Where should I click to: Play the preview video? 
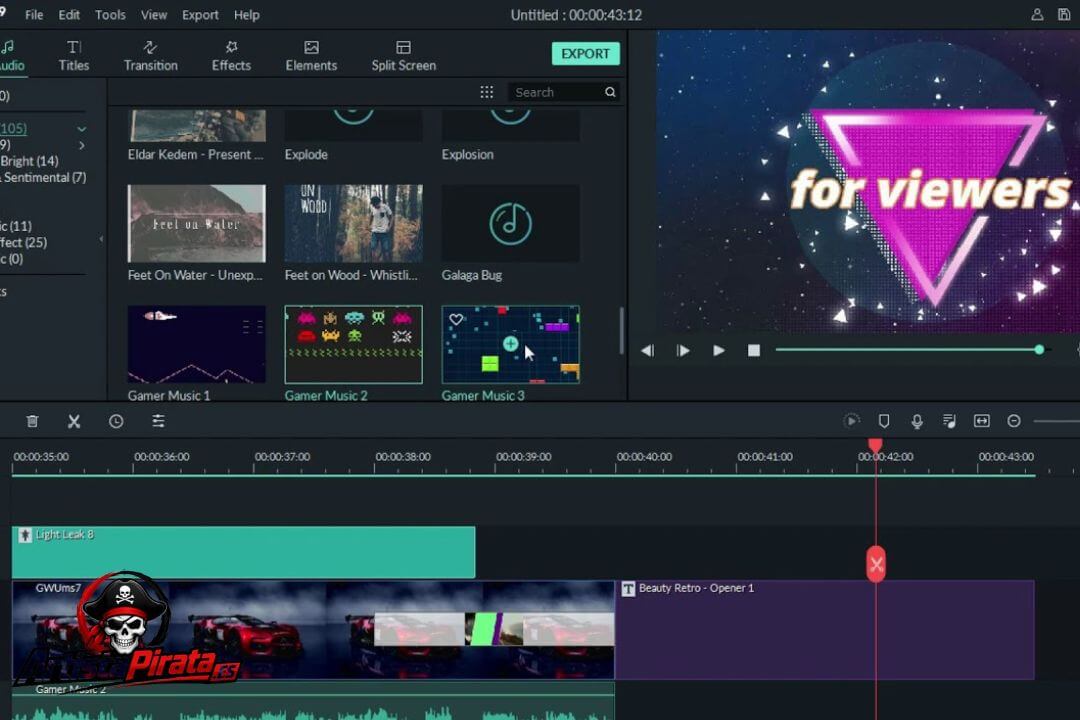click(x=718, y=351)
